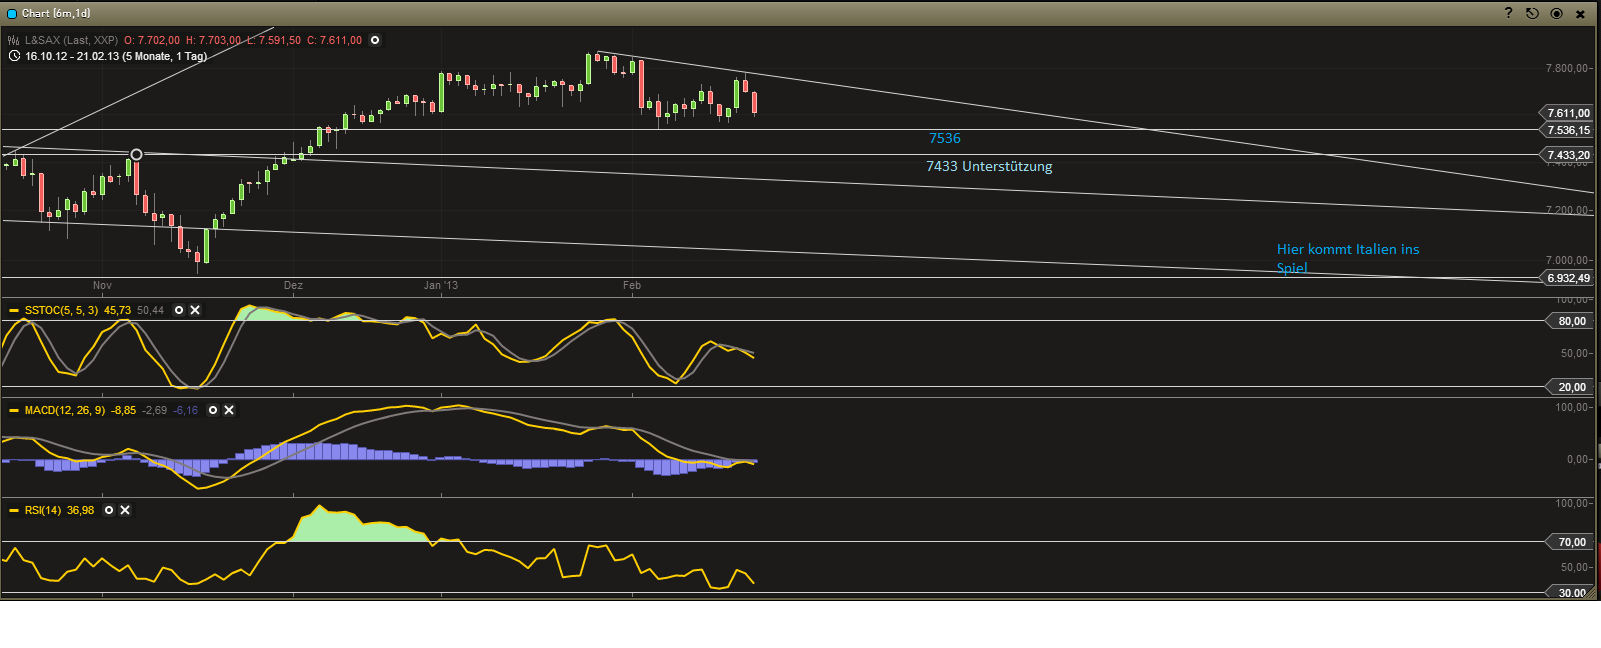Close the Chart (6m,1d) window
Image resolution: width=1601 pixels, height=648 pixels.
[x=1580, y=14]
